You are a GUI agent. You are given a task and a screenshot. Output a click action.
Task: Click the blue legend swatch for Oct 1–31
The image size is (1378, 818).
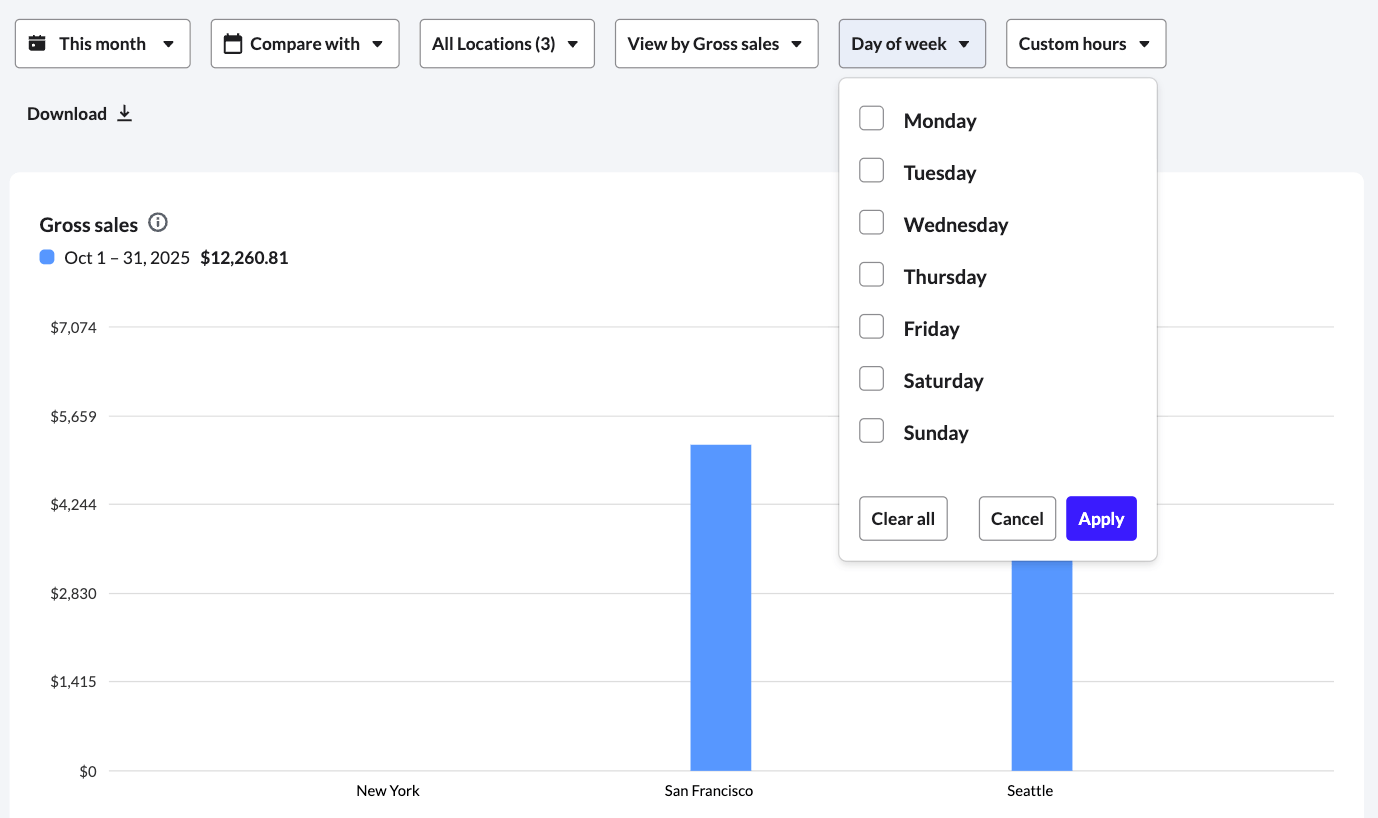46,257
